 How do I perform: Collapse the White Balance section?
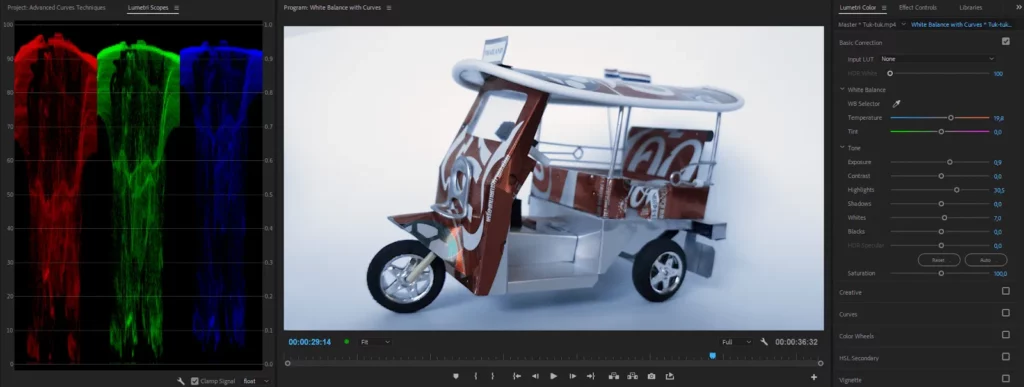[842, 89]
